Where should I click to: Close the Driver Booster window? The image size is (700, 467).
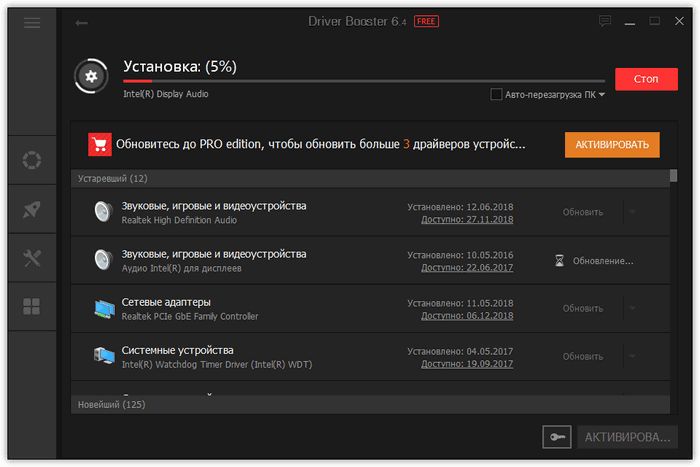coord(679,21)
